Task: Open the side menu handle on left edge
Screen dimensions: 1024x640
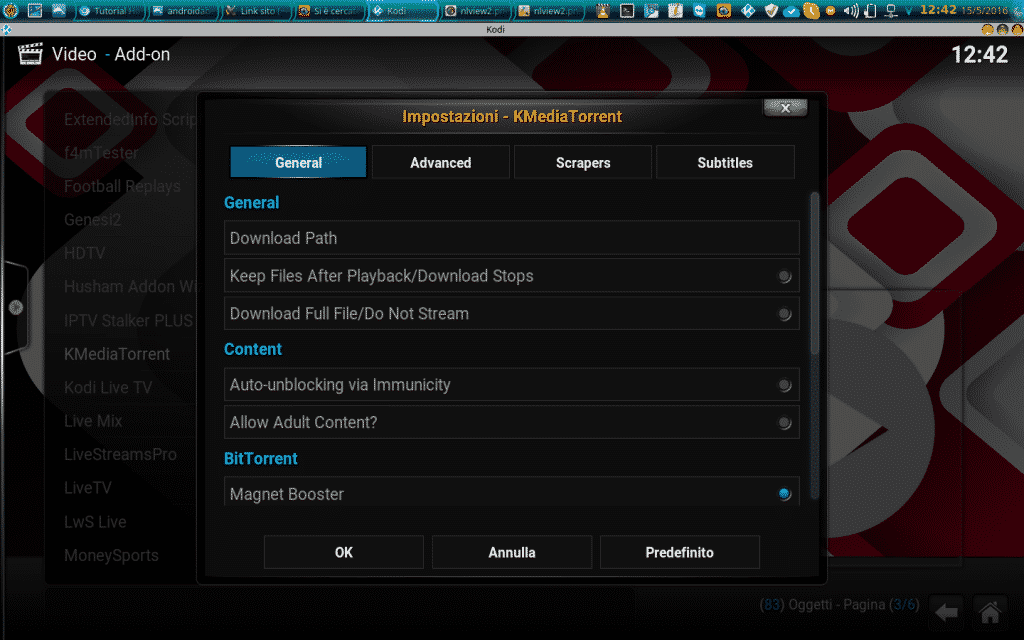Action: click(x=15, y=307)
